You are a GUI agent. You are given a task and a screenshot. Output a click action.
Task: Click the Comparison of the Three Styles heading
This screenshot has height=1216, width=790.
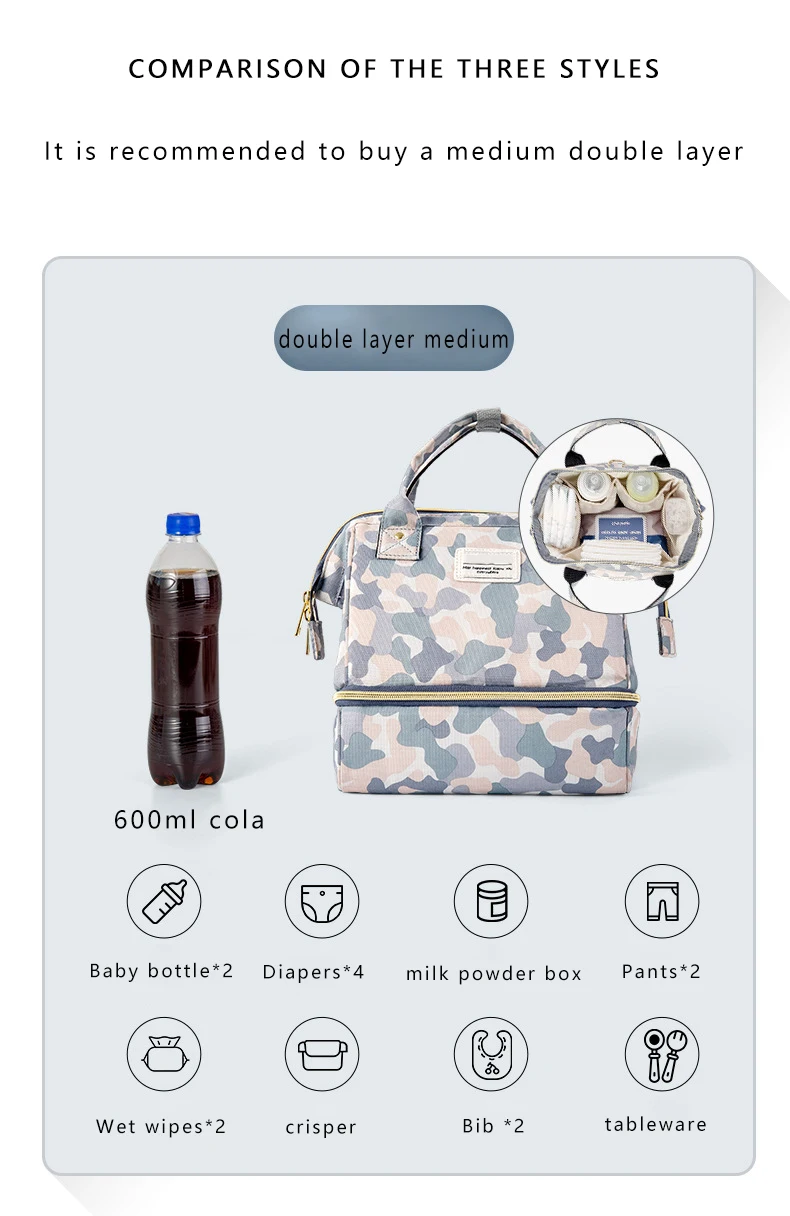(x=395, y=69)
